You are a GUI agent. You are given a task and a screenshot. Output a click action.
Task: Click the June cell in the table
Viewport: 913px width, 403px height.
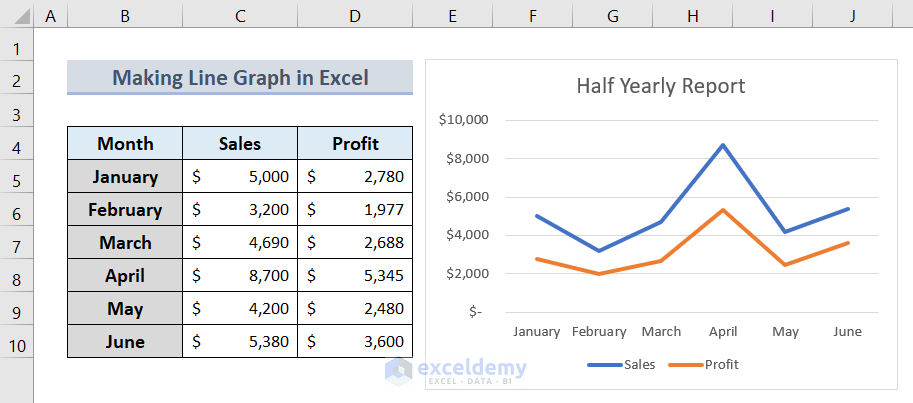click(125, 341)
